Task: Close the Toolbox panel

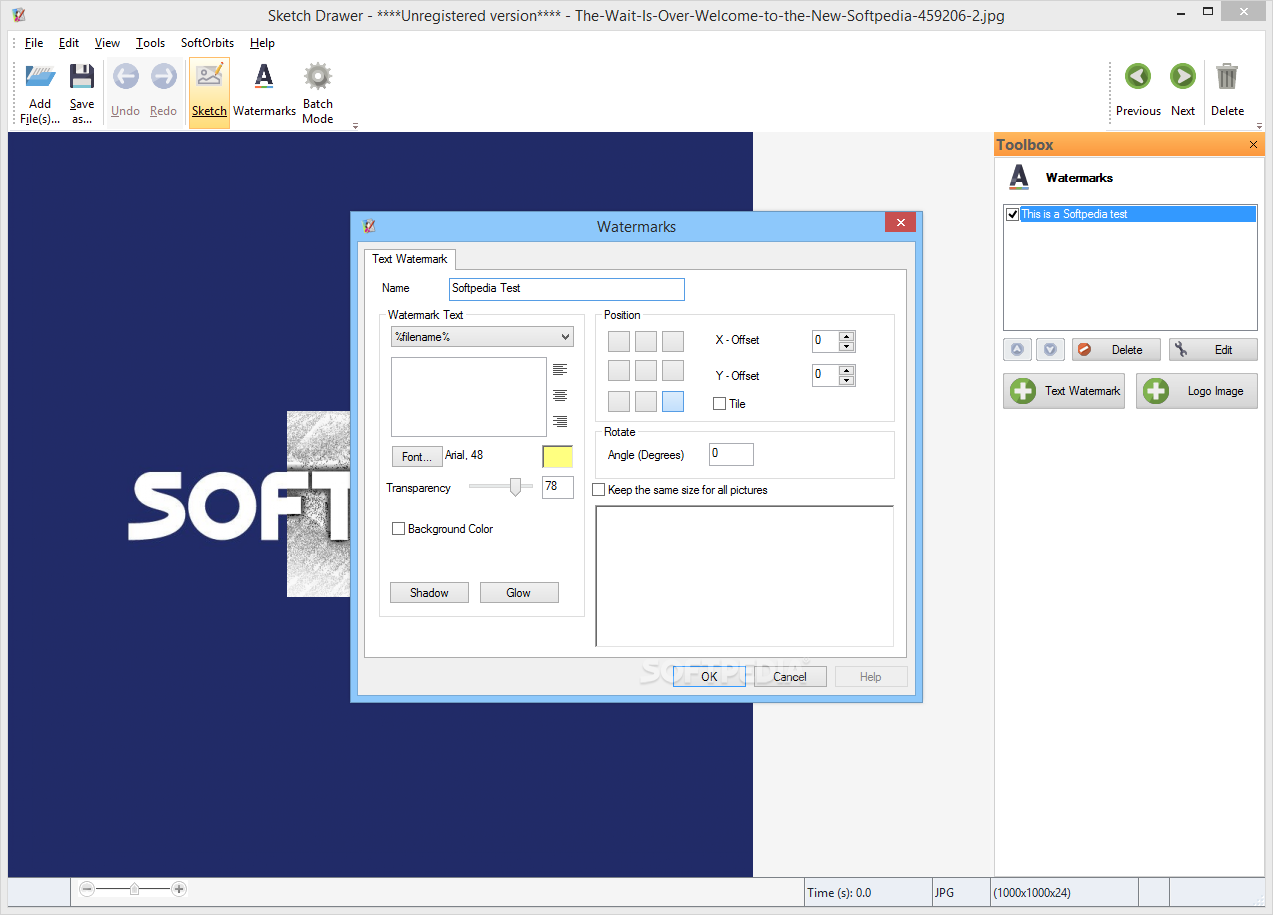Action: (x=1254, y=145)
